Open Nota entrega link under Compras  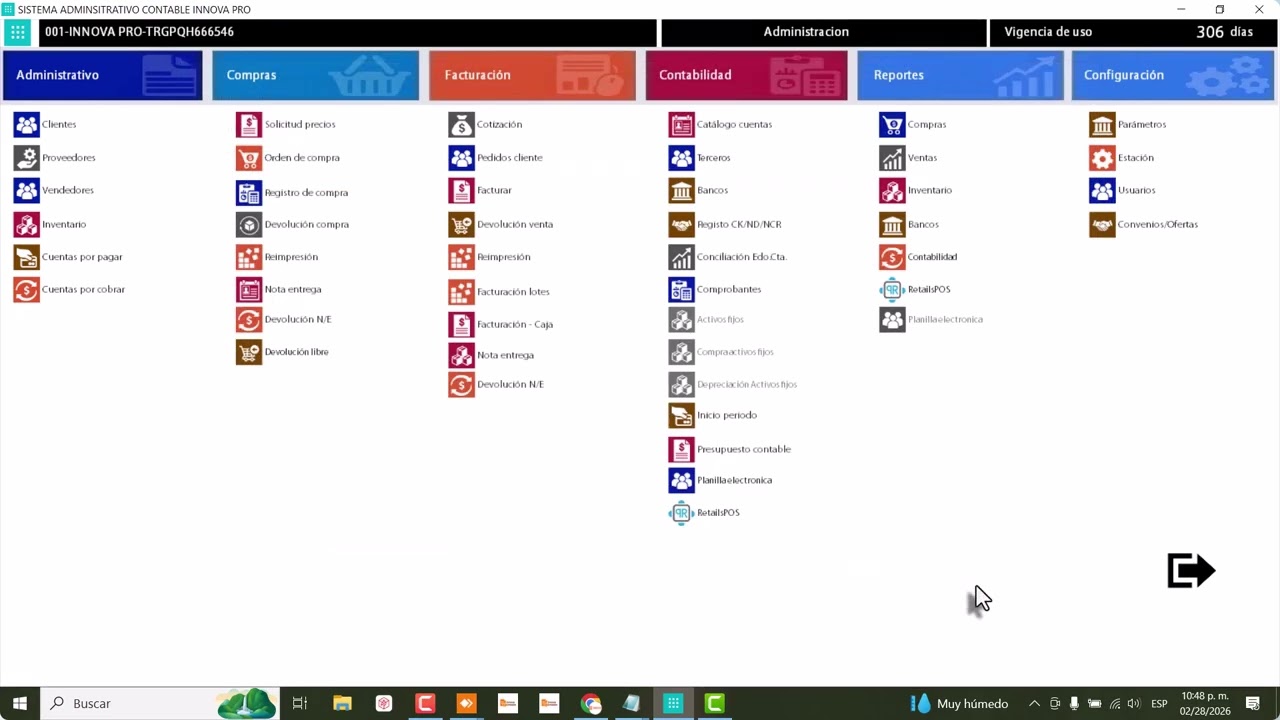point(293,289)
